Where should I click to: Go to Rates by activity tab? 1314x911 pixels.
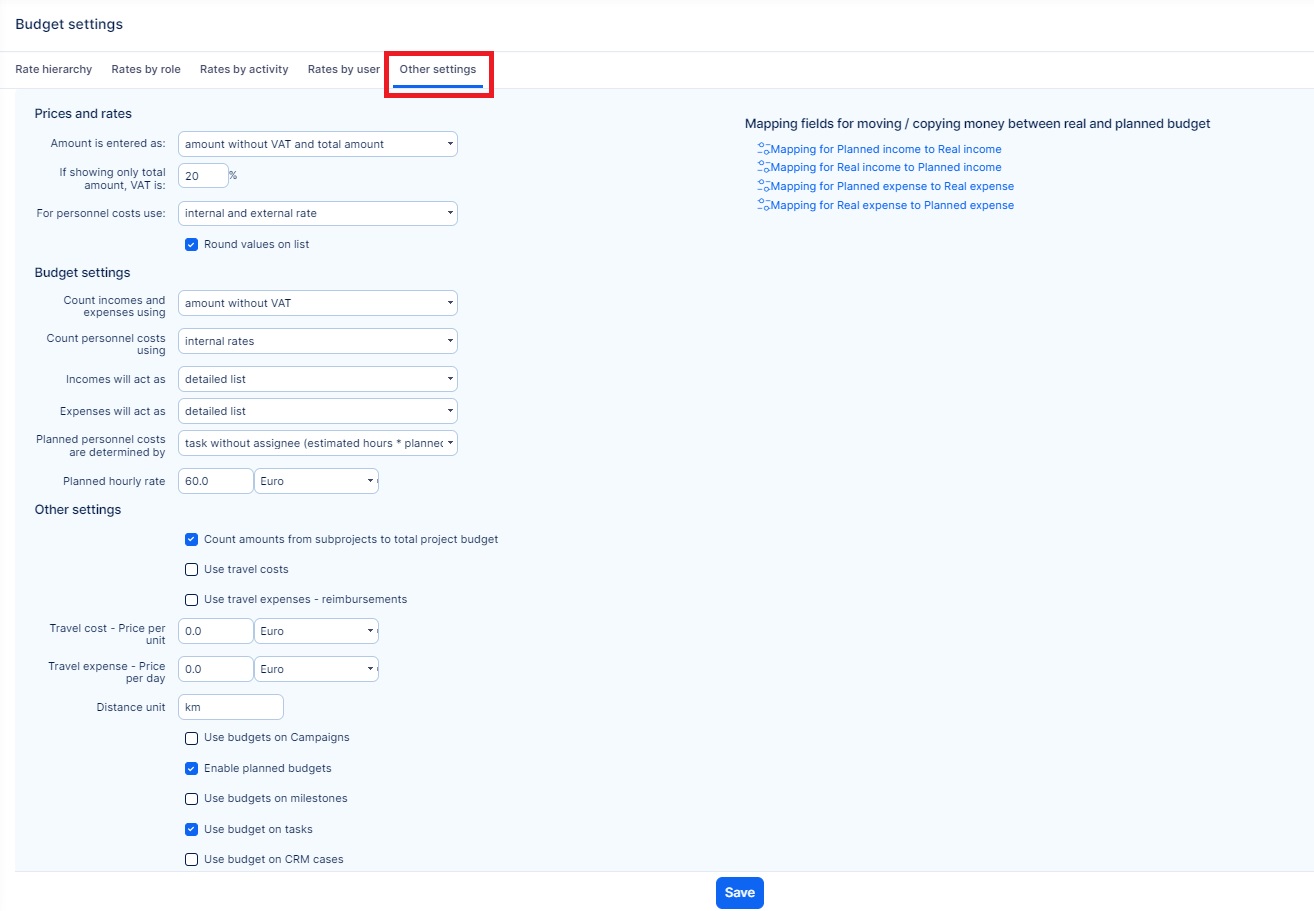coord(244,70)
